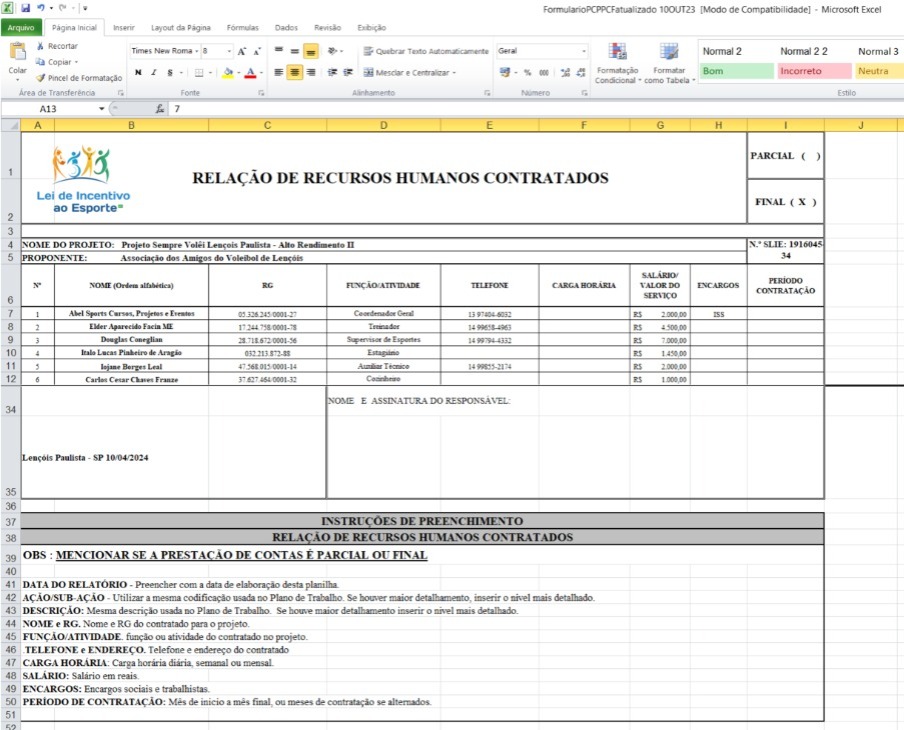Apply the red Incorreto cell style
This screenshot has height=730, width=904.
coord(813,71)
